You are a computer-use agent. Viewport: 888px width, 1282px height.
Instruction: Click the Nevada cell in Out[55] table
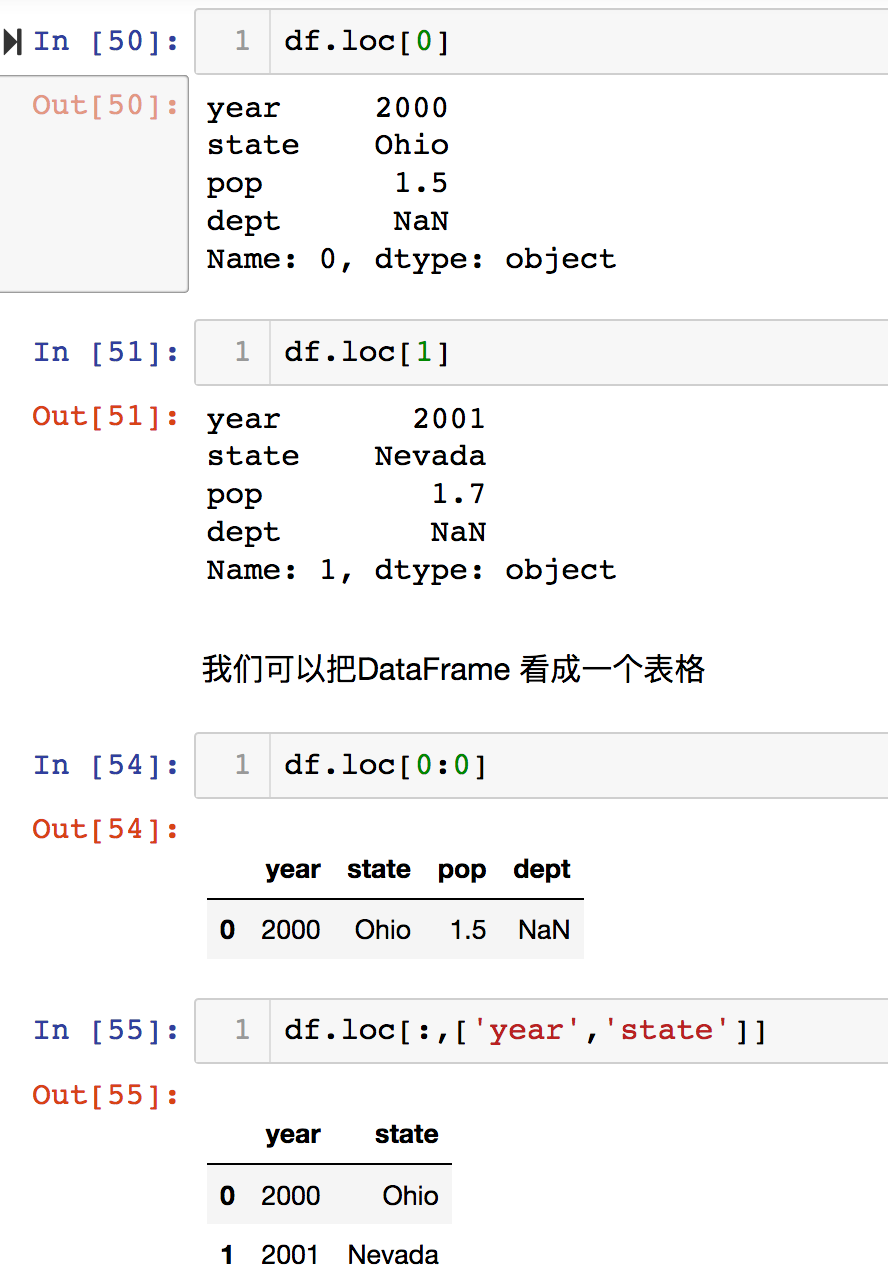coord(393,1255)
